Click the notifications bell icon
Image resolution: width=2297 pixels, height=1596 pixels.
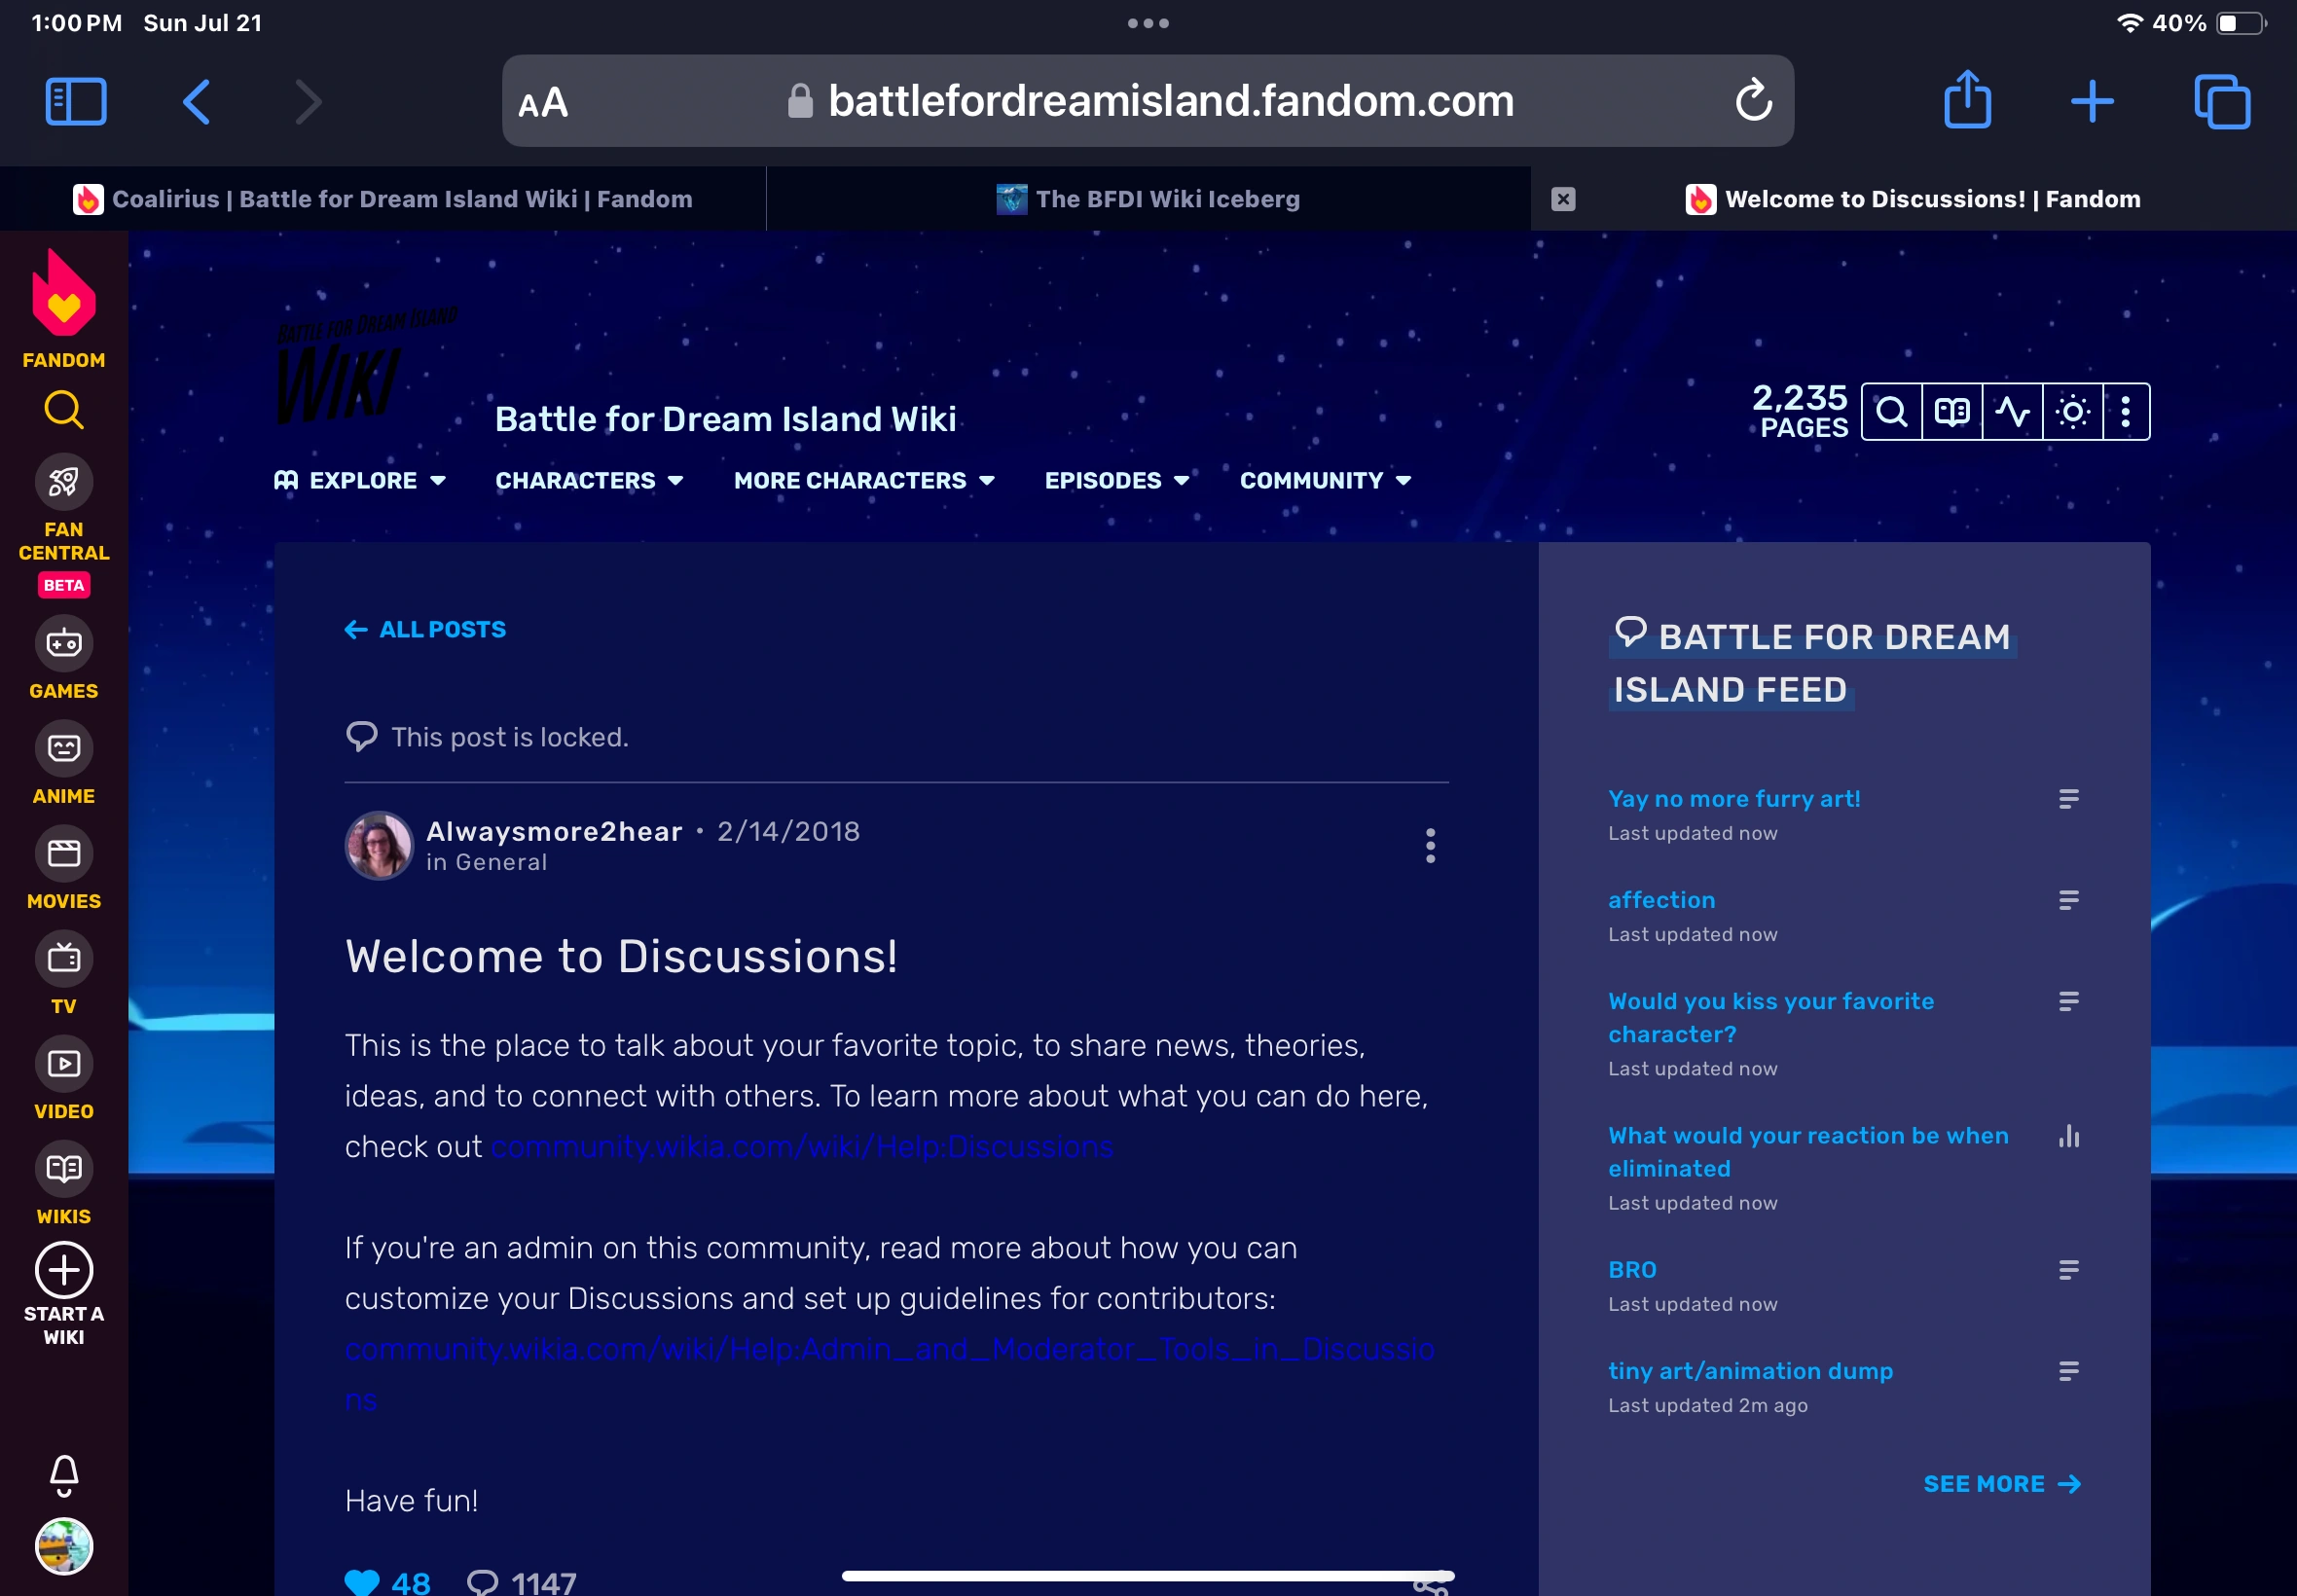click(x=64, y=1473)
